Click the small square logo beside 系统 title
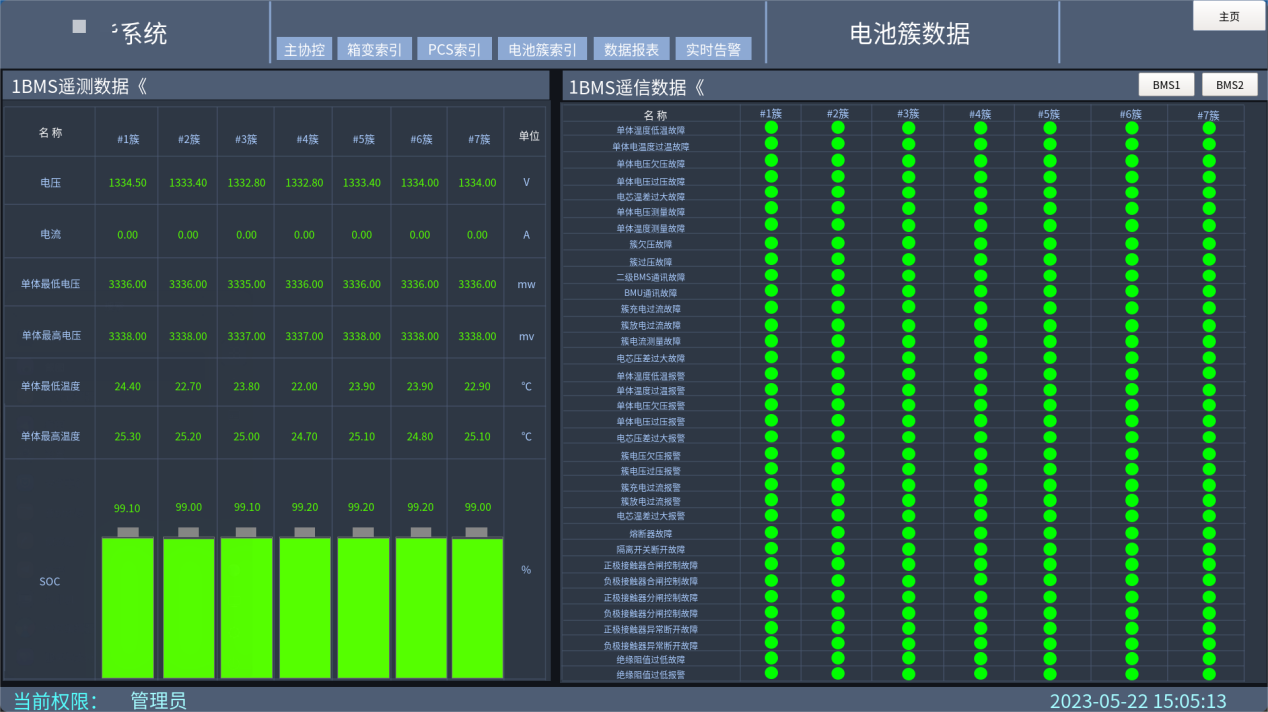 click(x=79, y=27)
